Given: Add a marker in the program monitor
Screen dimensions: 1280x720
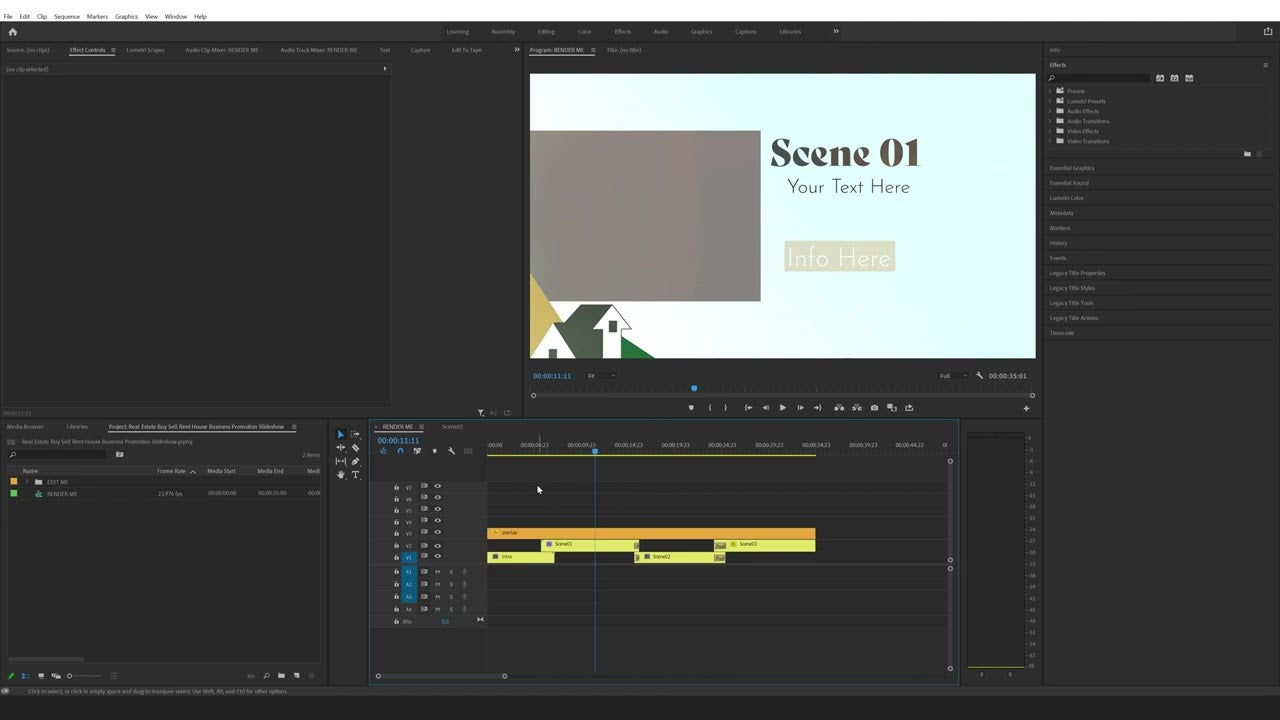Looking at the screenshot, I should click(x=691, y=407).
